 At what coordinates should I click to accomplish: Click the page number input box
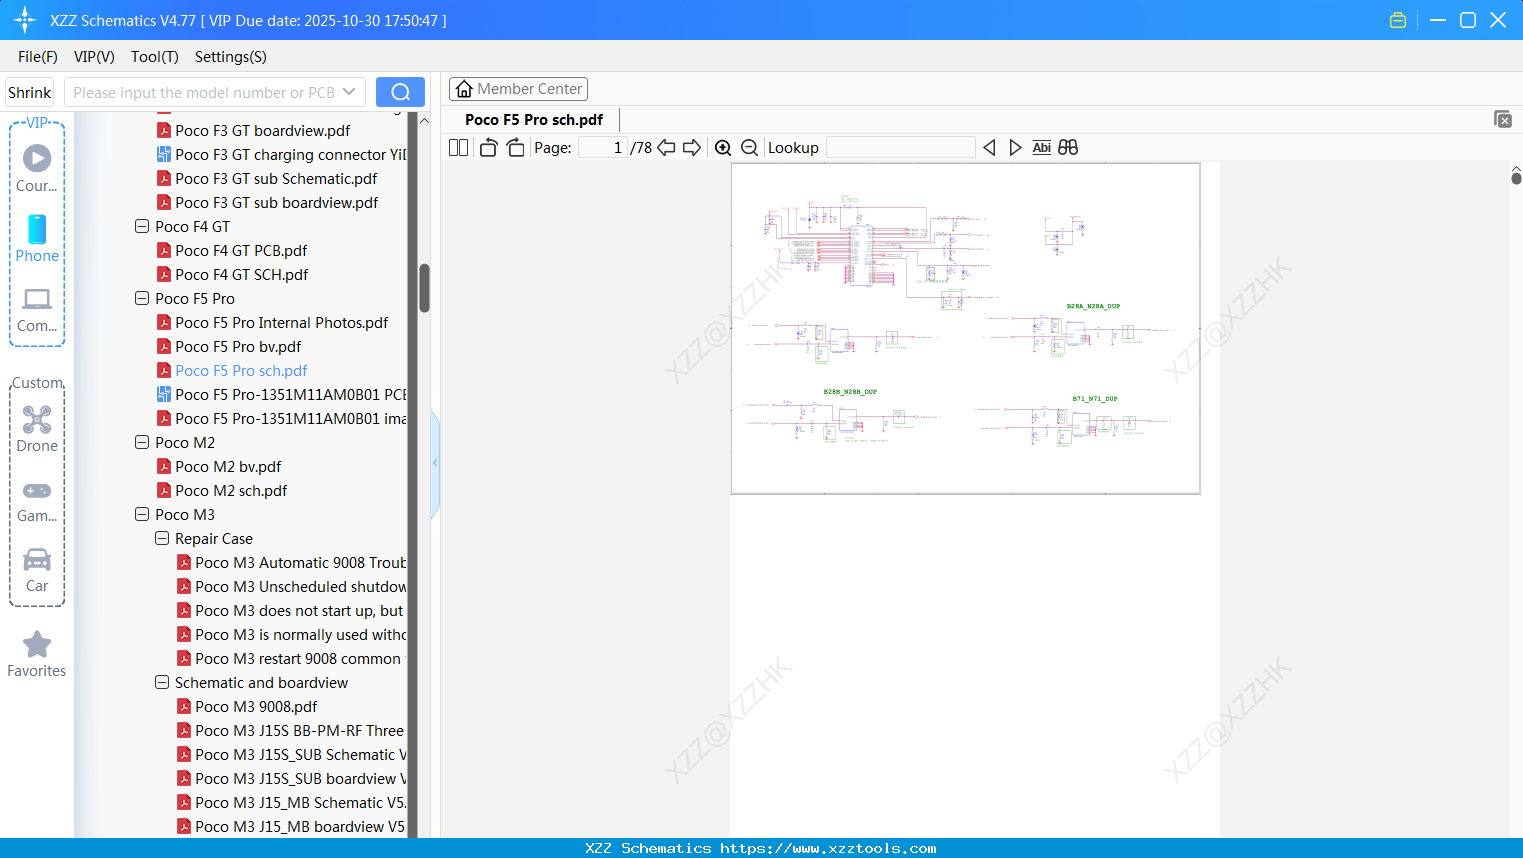pos(602,148)
